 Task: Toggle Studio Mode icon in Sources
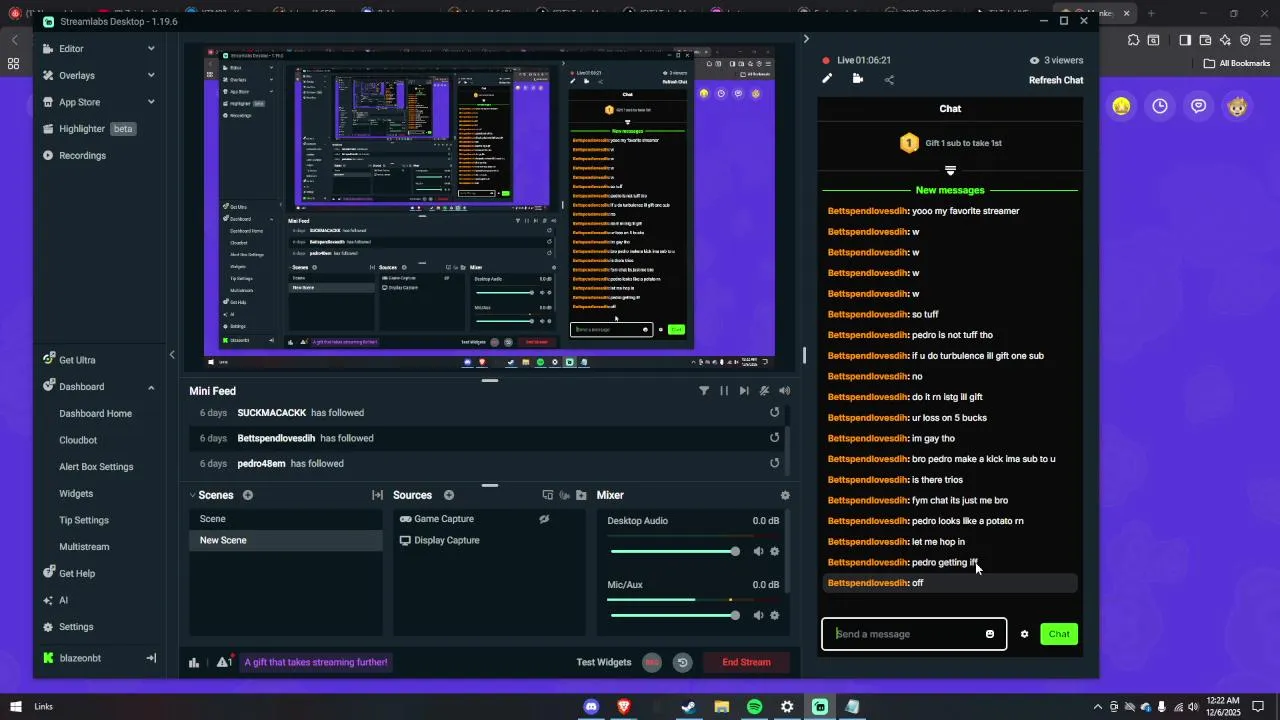[x=548, y=495]
